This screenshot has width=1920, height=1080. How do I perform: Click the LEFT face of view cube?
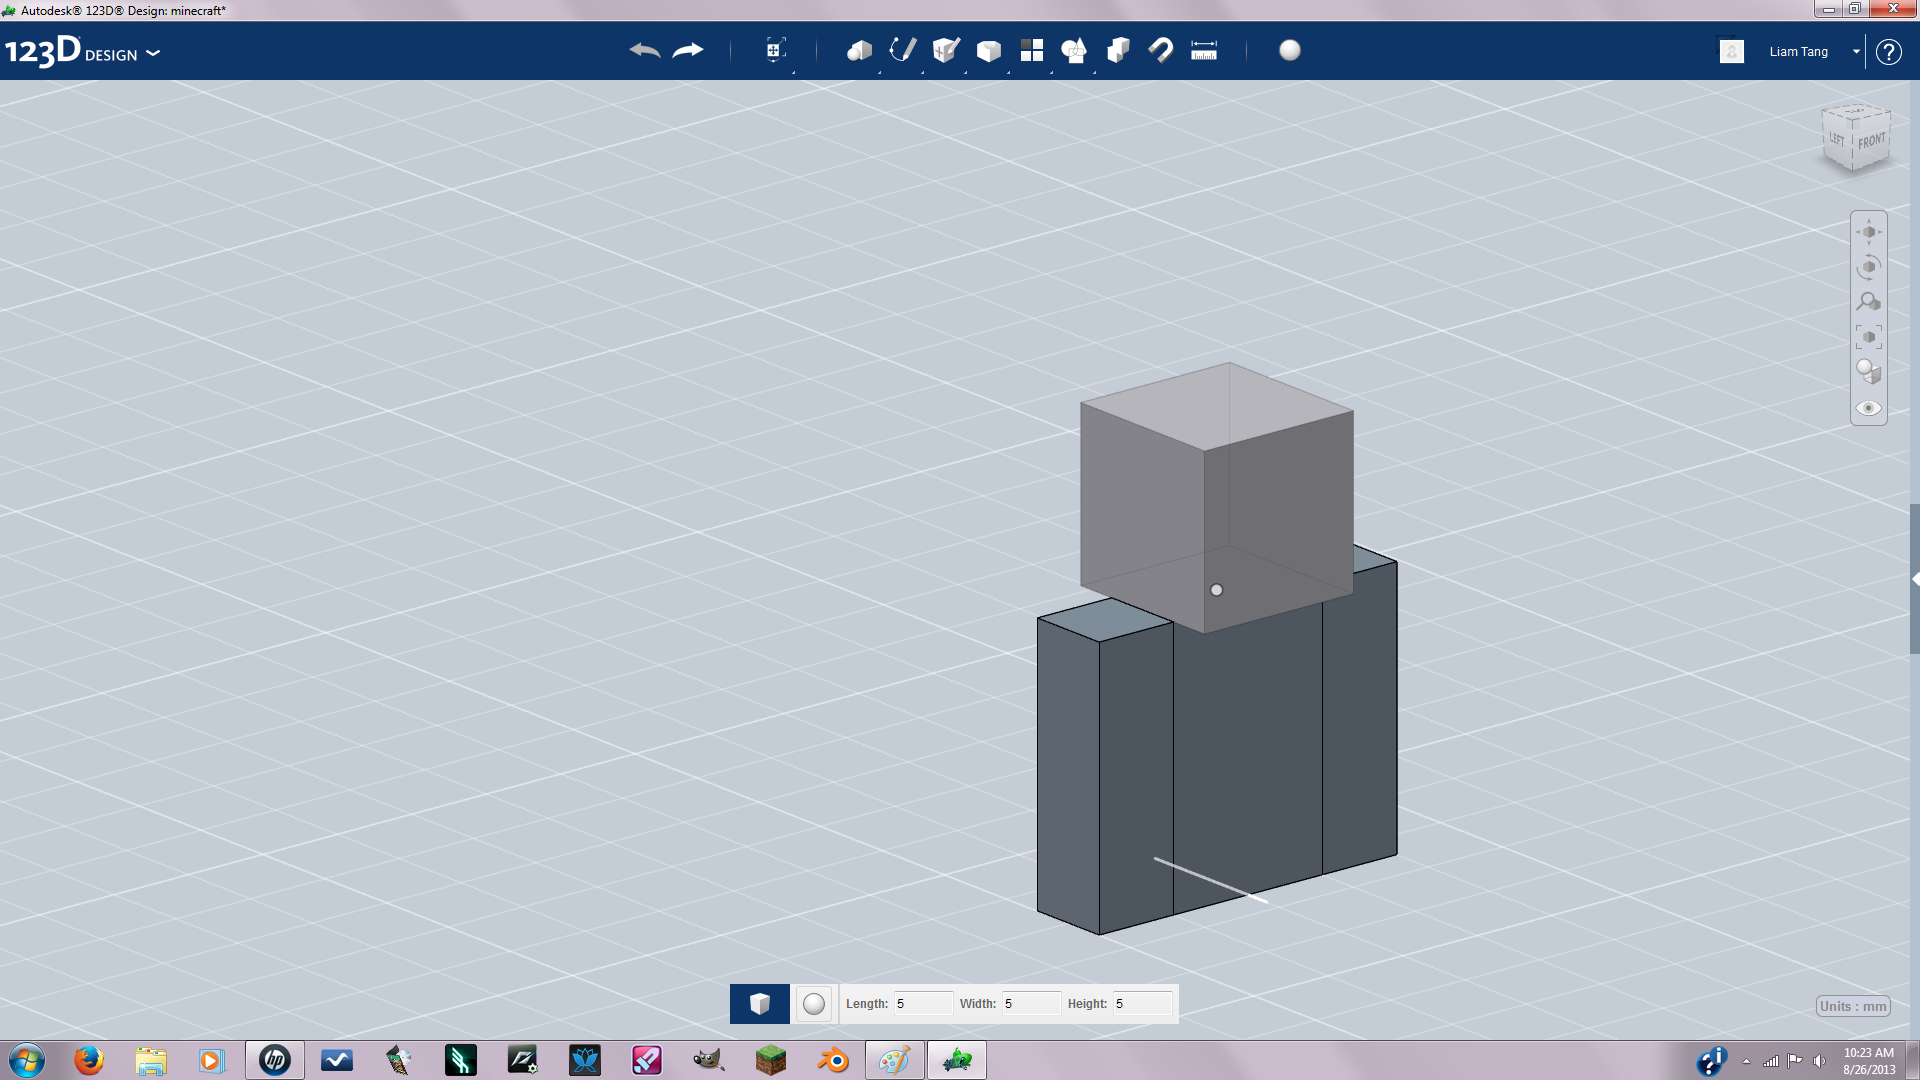tap(1838, 139)
